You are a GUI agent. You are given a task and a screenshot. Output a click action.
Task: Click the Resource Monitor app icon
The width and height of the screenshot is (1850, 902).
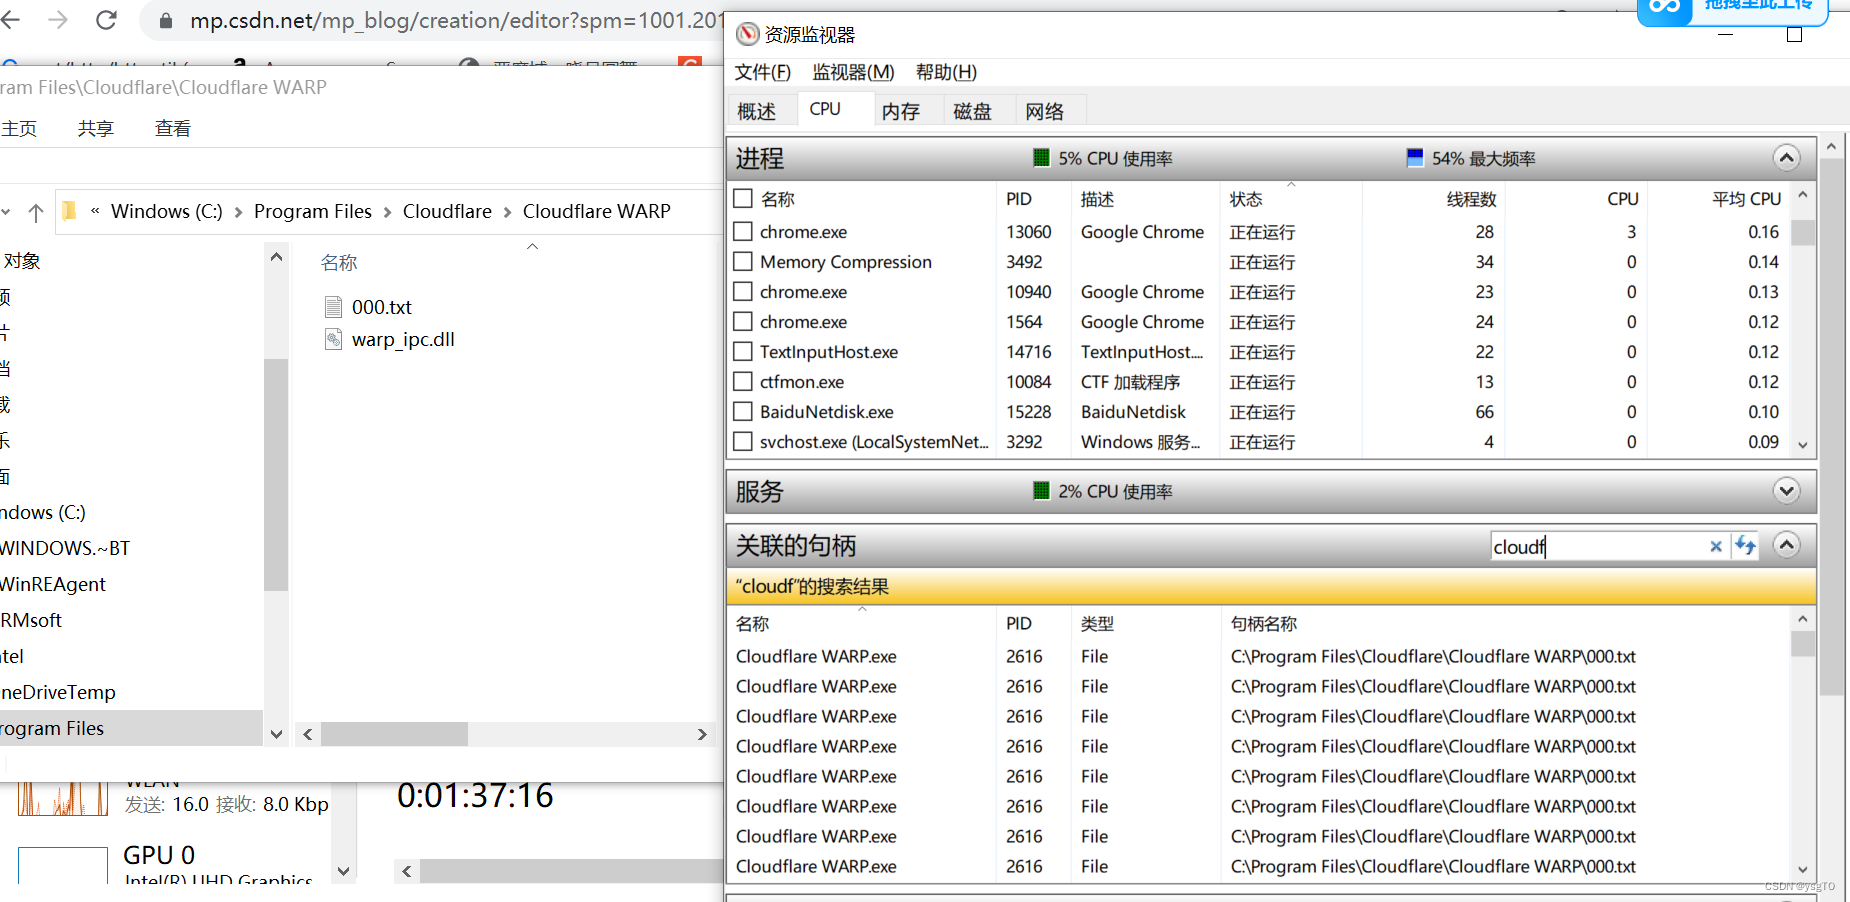(x=747, y=35)
